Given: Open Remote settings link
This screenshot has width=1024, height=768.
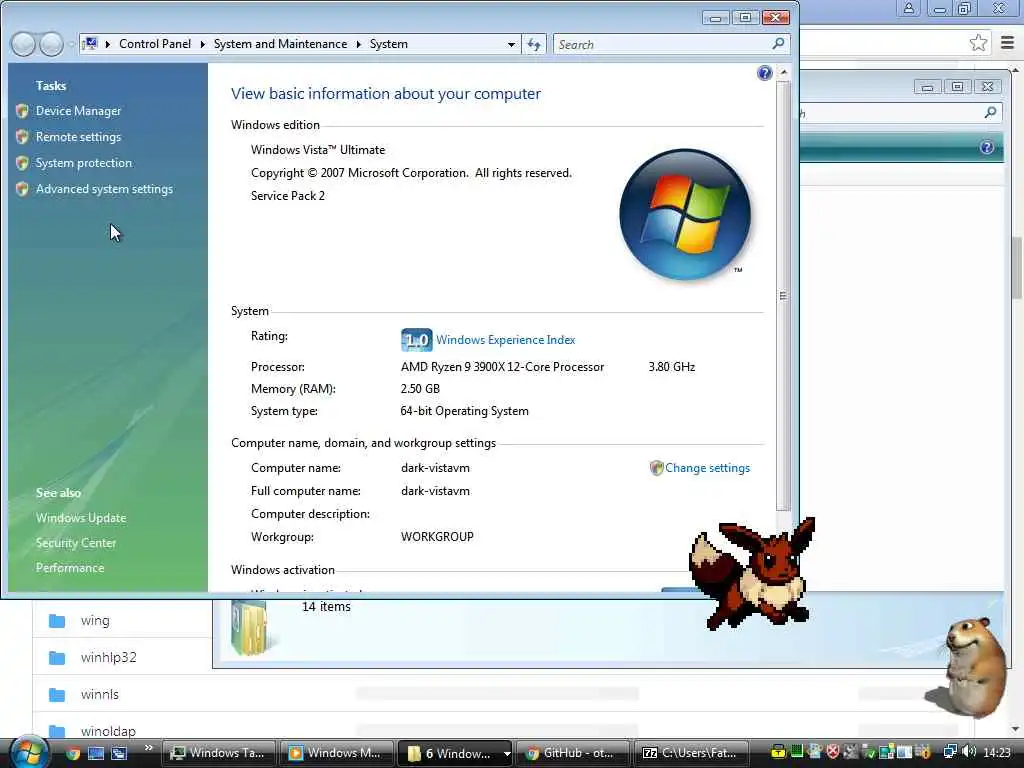Looking at the screenshot, I should tap(78, 137).
